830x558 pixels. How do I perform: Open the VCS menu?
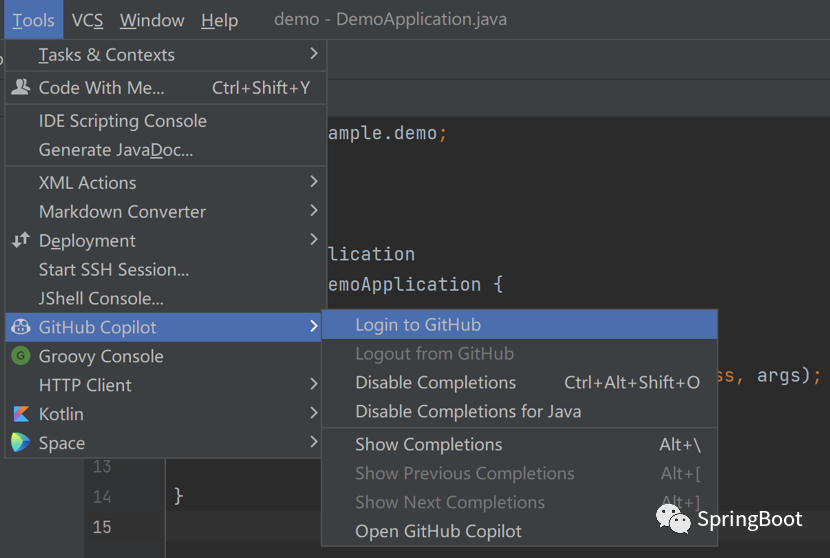87,20
